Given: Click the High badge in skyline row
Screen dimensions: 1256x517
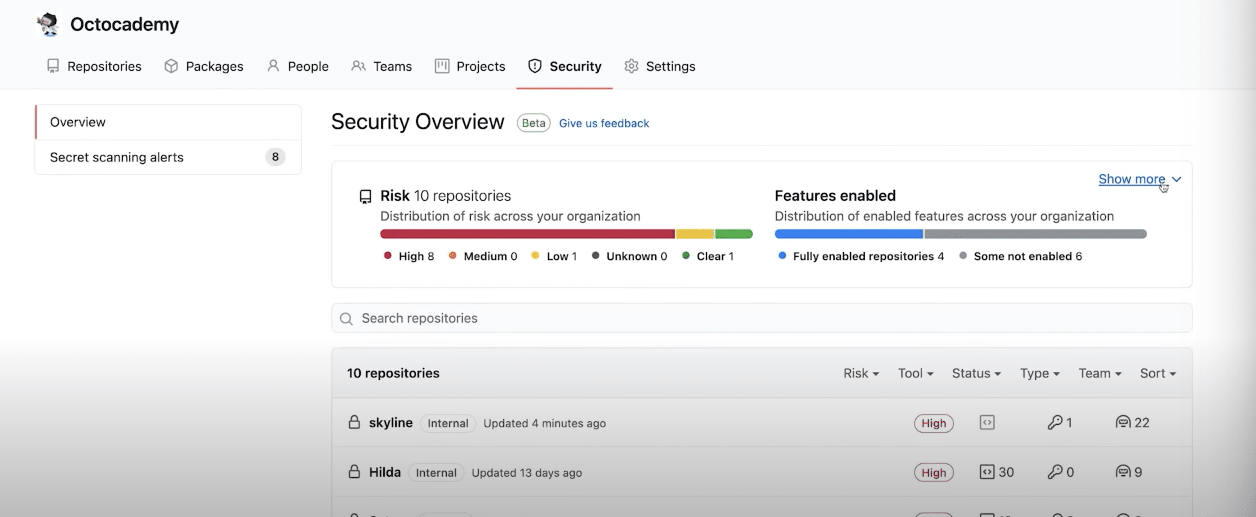Looking at the screenshot, I should click(934, 423).
